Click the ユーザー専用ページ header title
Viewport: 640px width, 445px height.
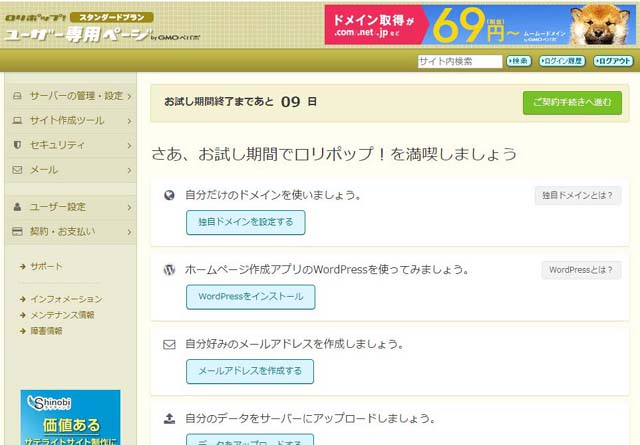[x=79, y=34]
